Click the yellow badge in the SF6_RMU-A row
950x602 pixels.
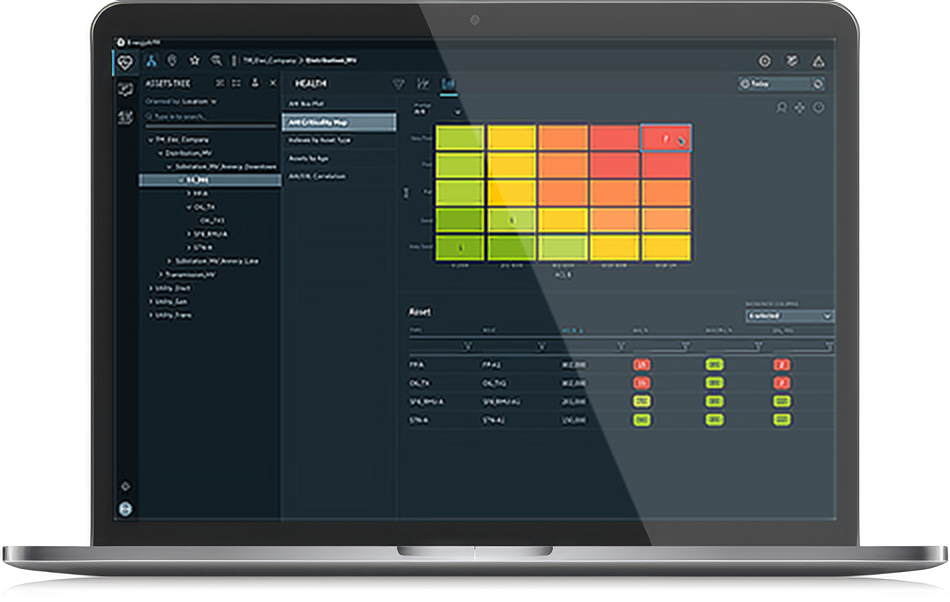pos(642,401)
